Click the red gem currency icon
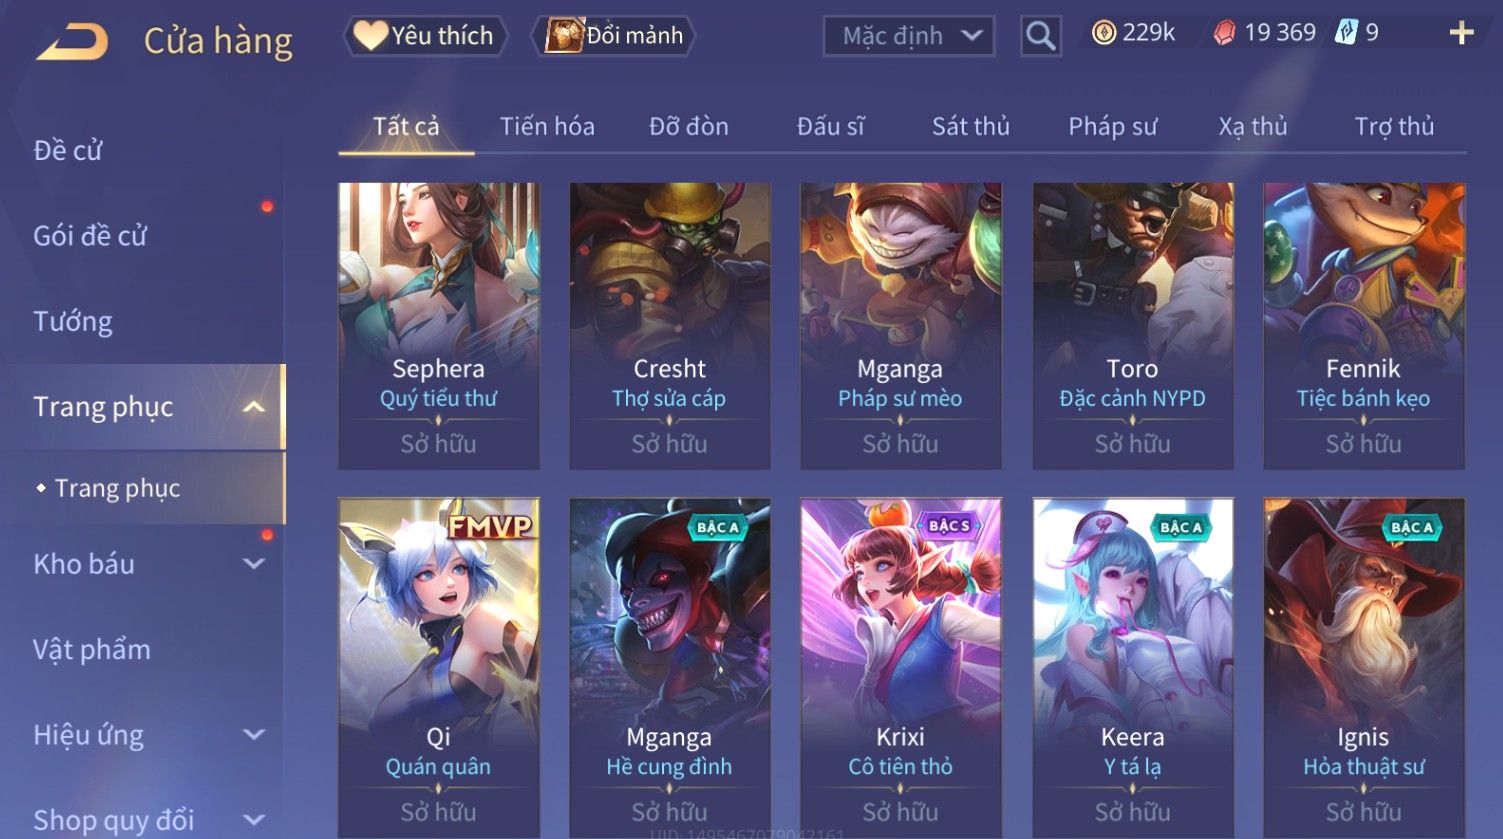The width and height of the screenshot is (1503, 839). point(1224,33)
